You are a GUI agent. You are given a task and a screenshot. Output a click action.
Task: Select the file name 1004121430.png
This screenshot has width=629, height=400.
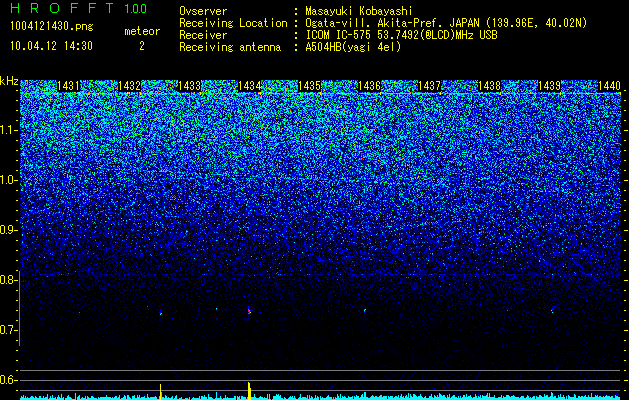(x=52, y=26)
